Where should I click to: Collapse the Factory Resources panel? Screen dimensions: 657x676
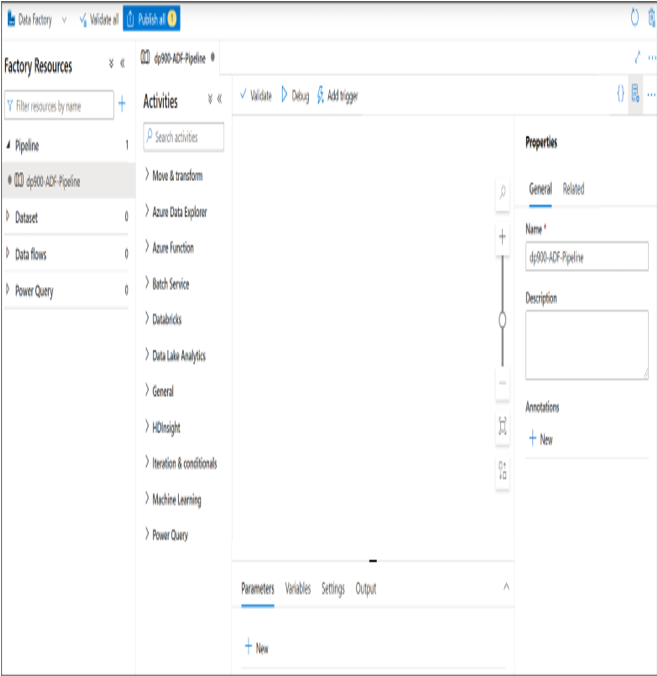point(122,64)
